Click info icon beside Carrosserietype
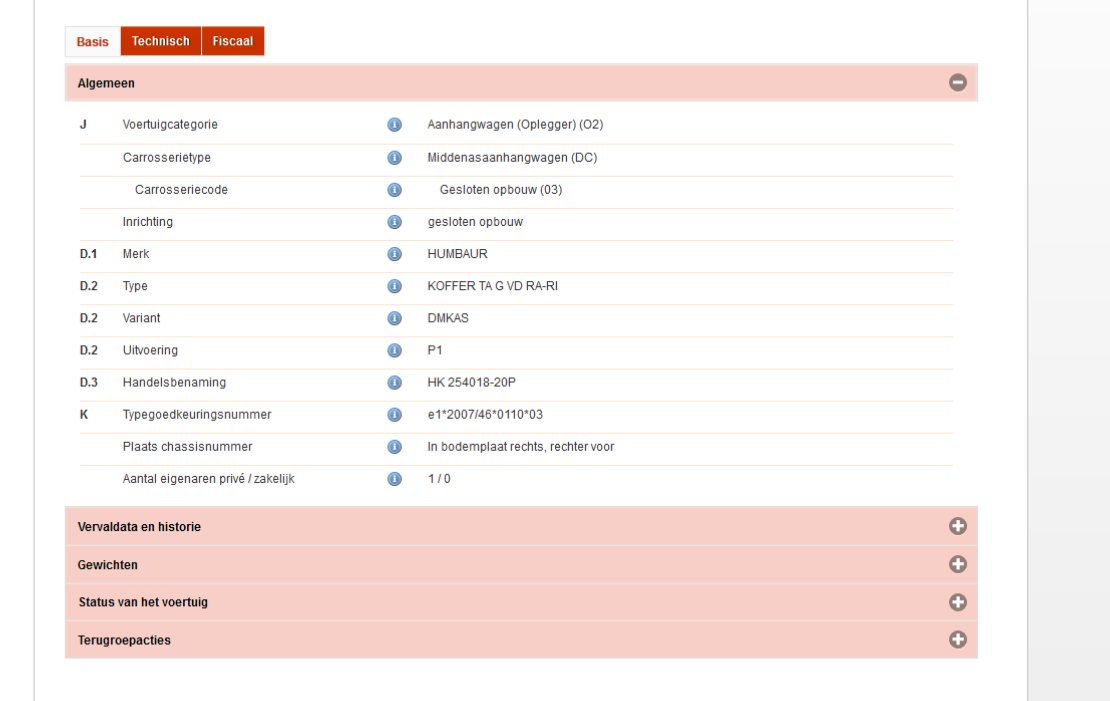This screenshot has height=701, width=1110. tap(394, 158)
